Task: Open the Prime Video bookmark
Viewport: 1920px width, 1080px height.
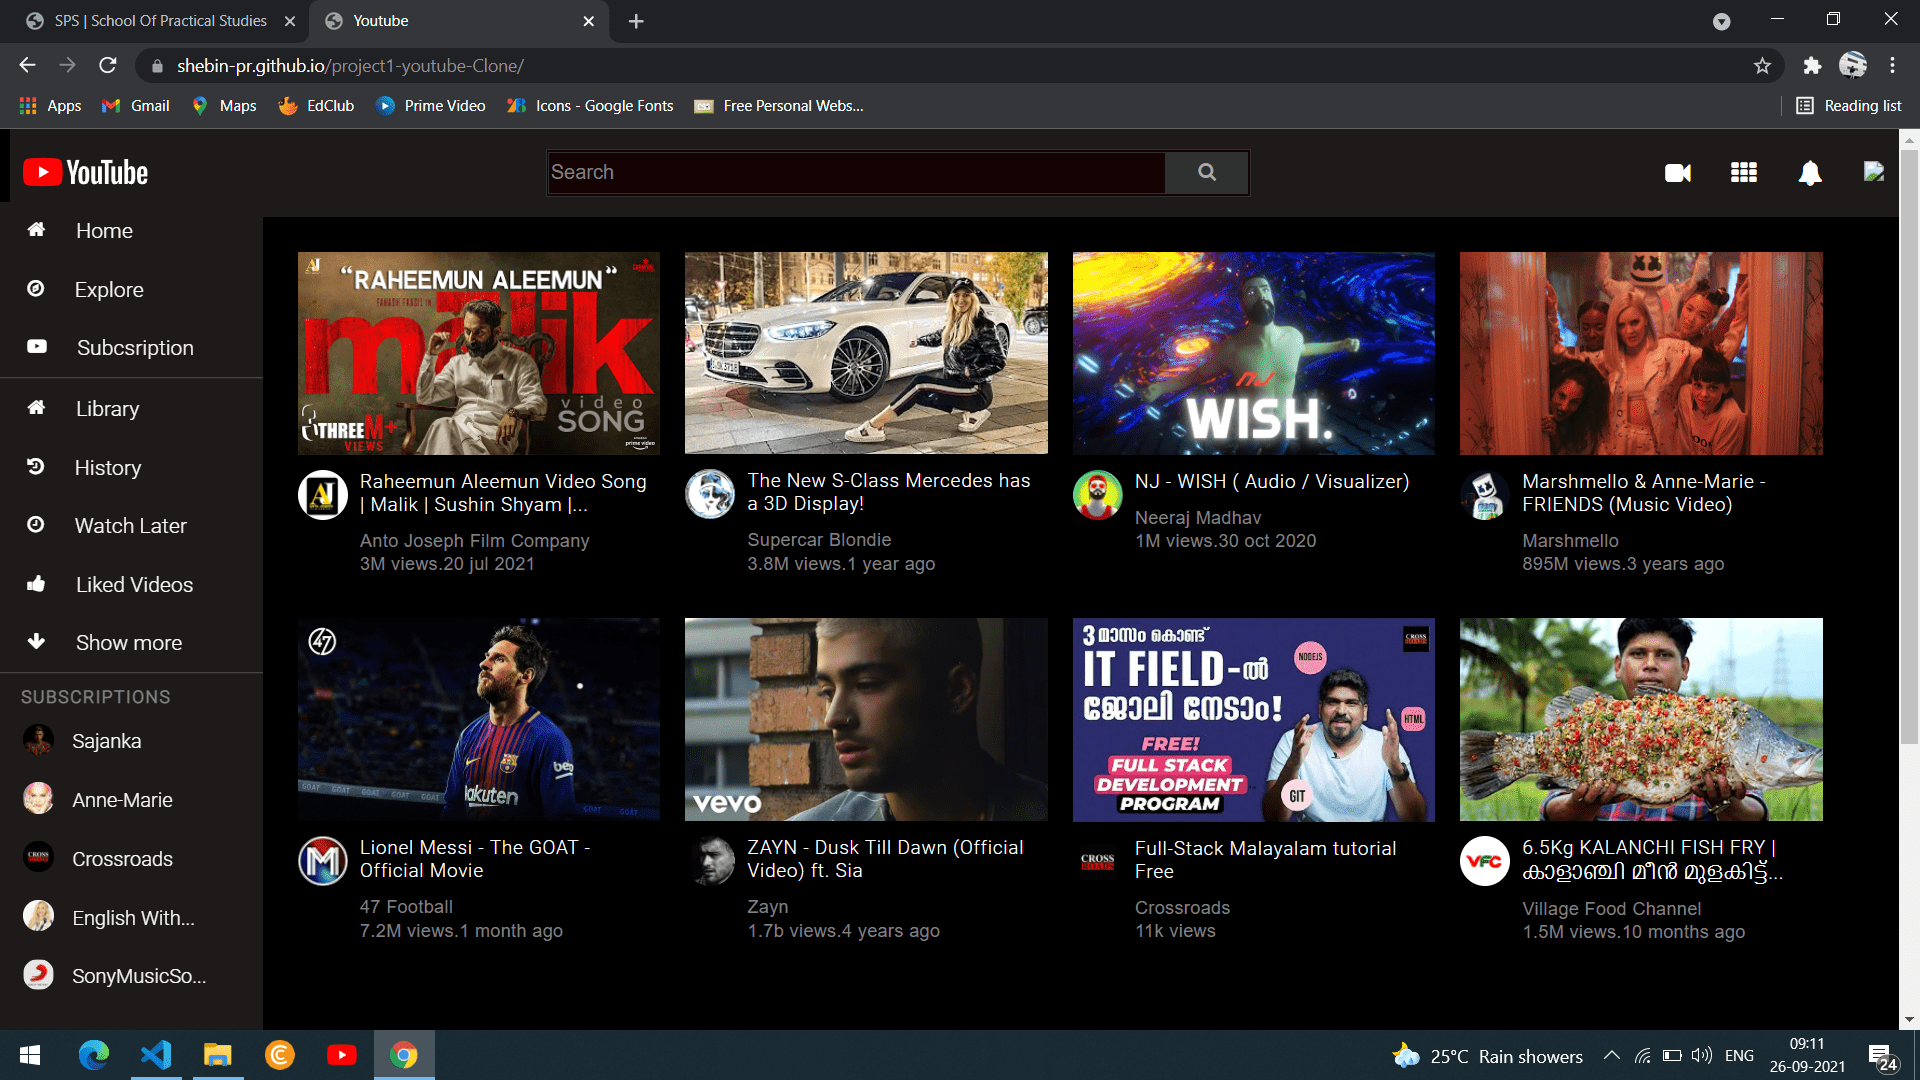Action: point(431,106)
